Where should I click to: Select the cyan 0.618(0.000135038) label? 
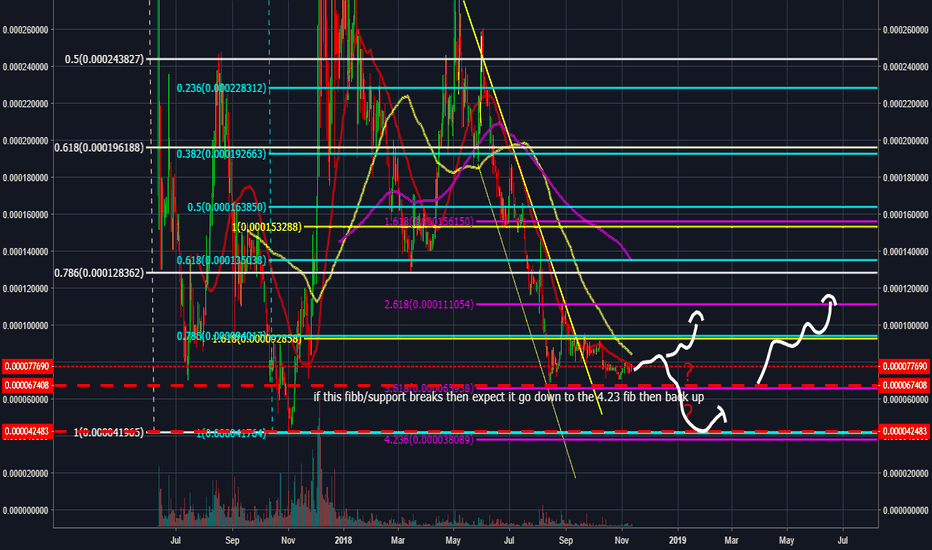(221, 260)
